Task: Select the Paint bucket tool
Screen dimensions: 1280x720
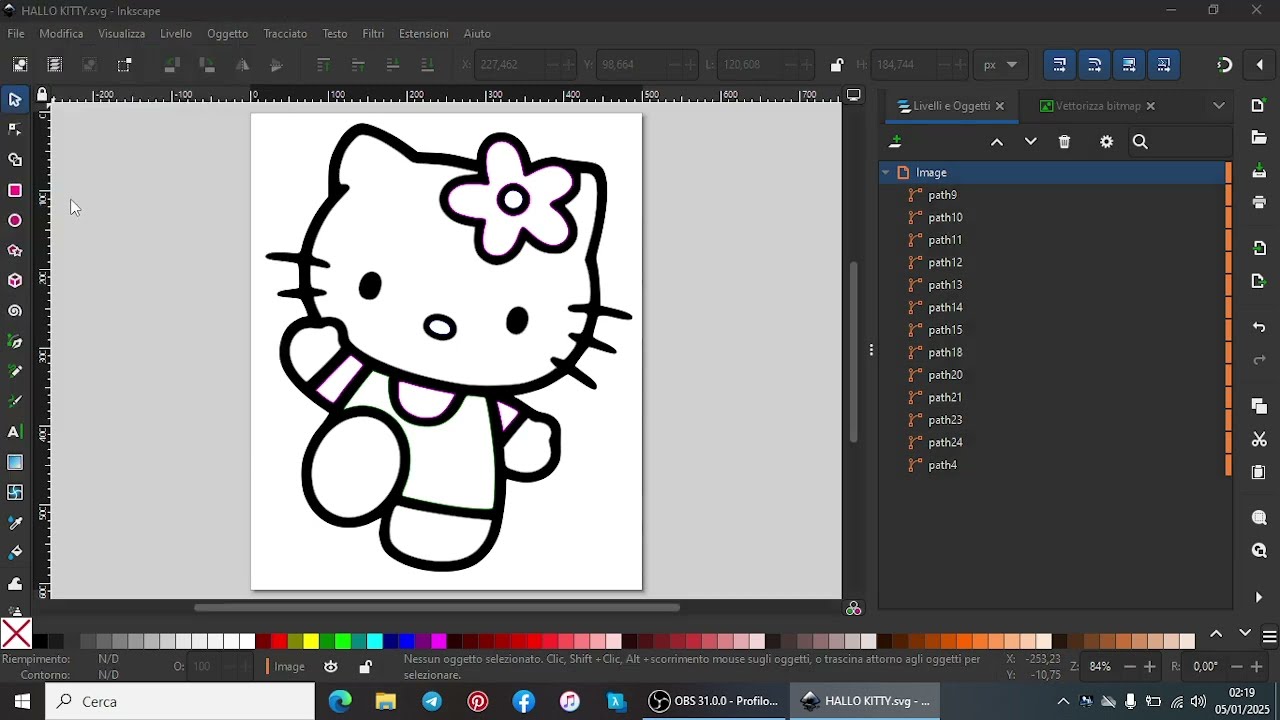Action: [15, 553]
